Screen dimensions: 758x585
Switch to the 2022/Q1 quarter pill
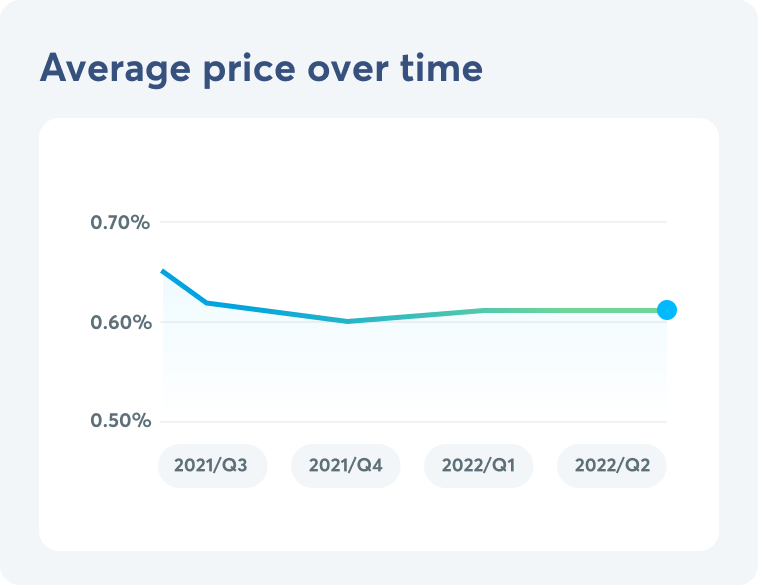click(479, 466)
